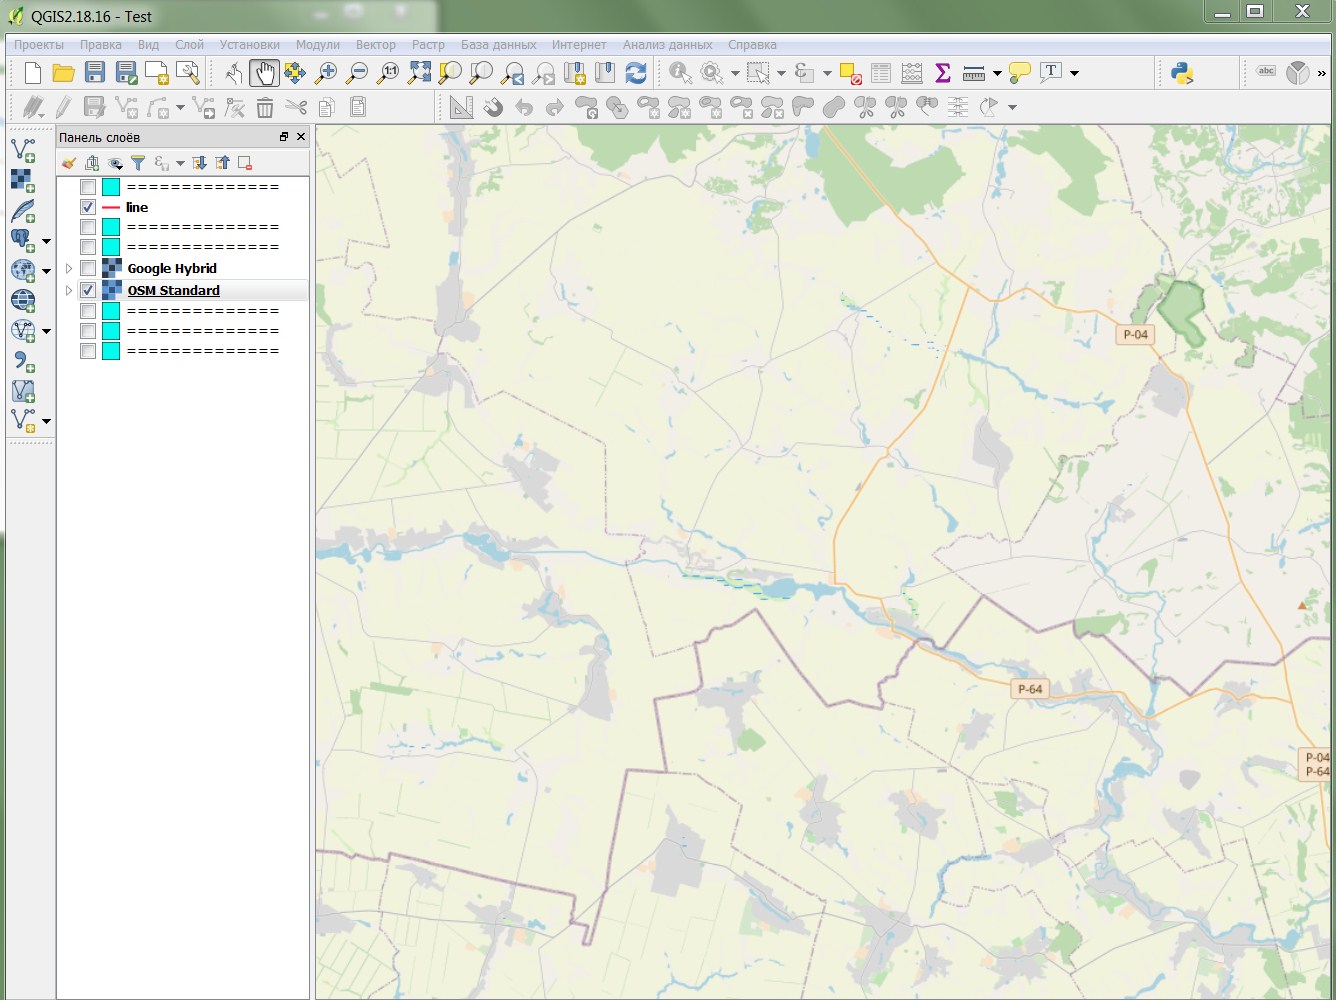This screenshot has width=1336, height=1000.
Task: Open the Python console
Action: coord(1180,72)
